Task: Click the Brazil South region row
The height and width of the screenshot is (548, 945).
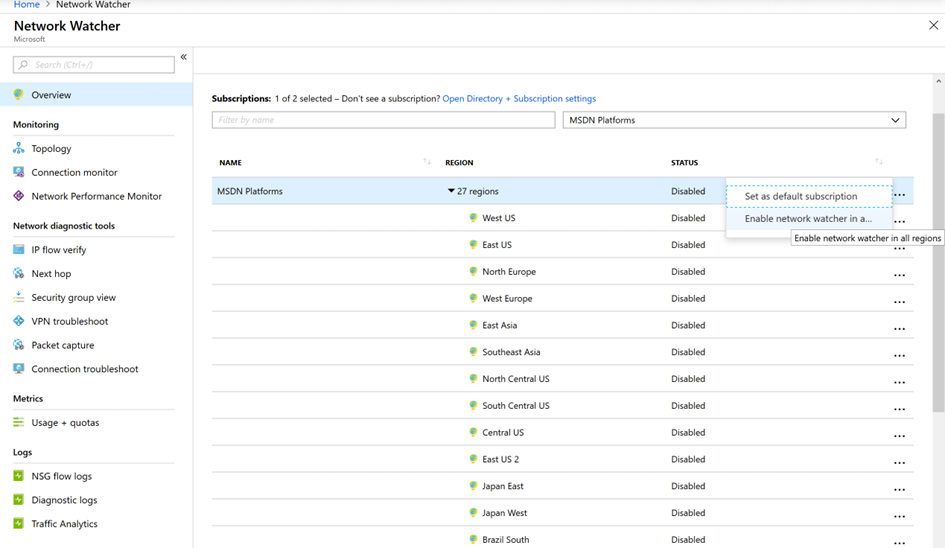Action: click(562, 540)
